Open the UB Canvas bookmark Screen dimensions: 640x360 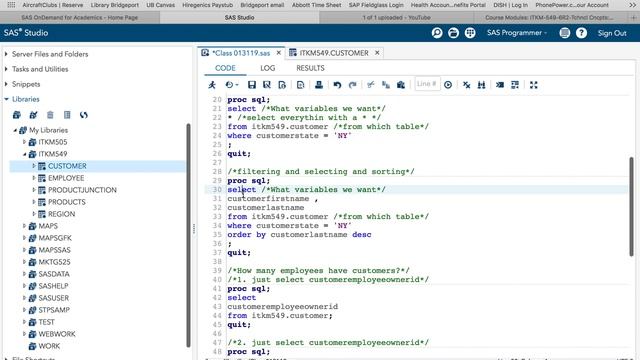pos(160,5)
